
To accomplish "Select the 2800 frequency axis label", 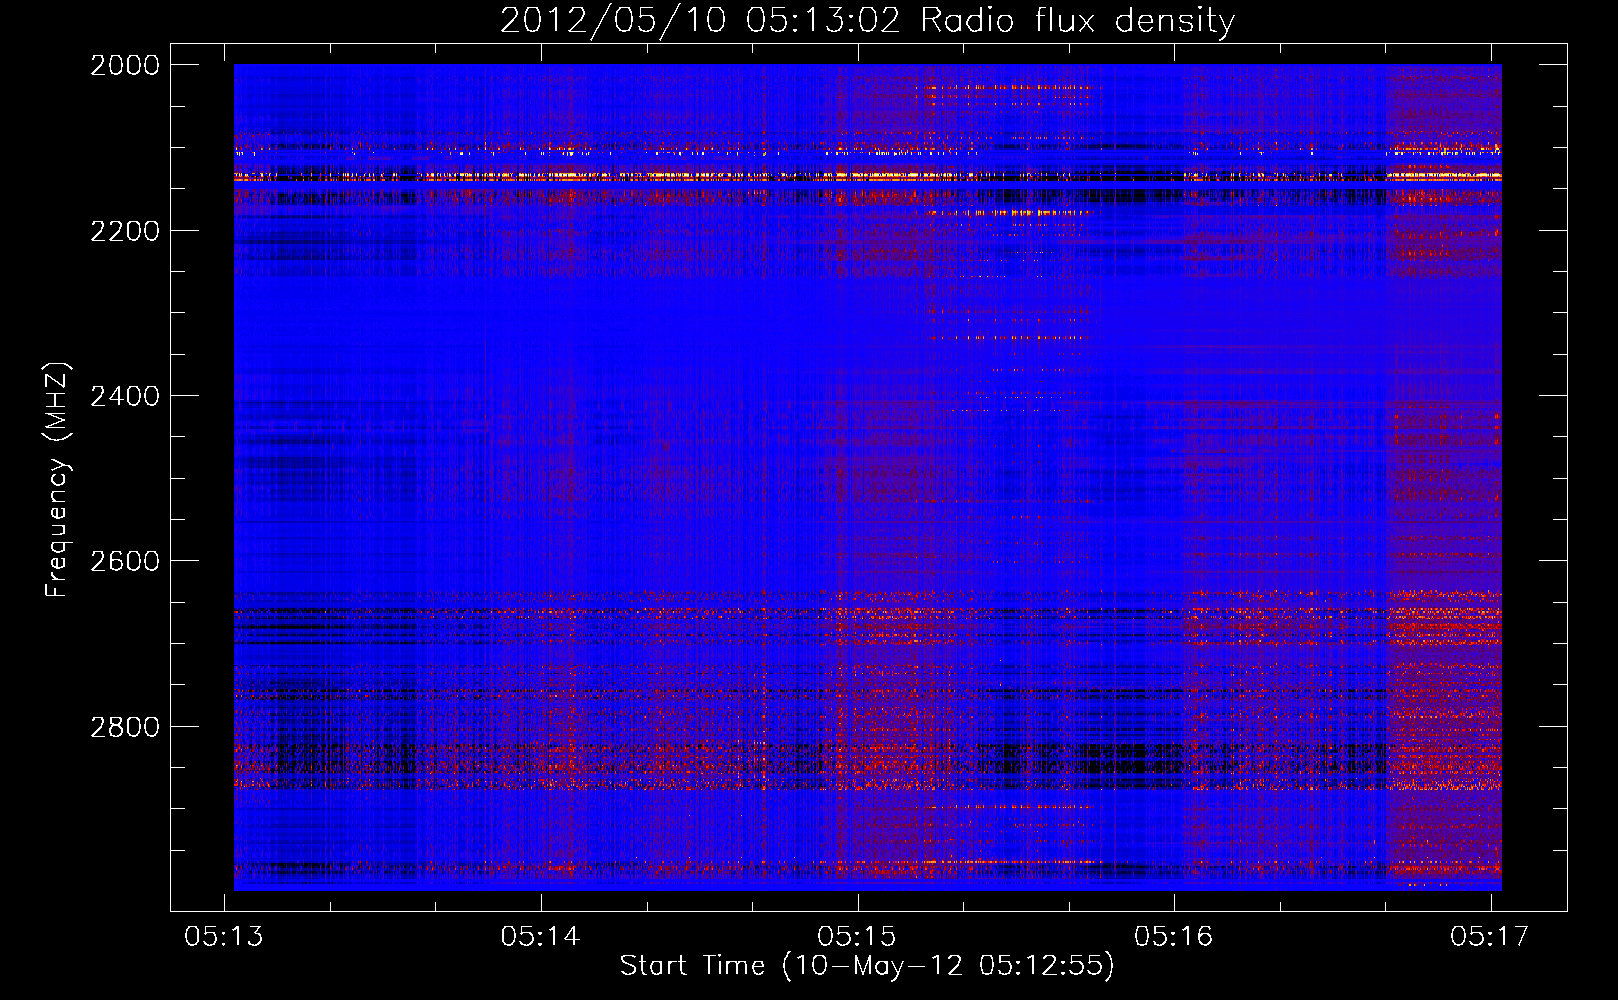I will point(125,727).
